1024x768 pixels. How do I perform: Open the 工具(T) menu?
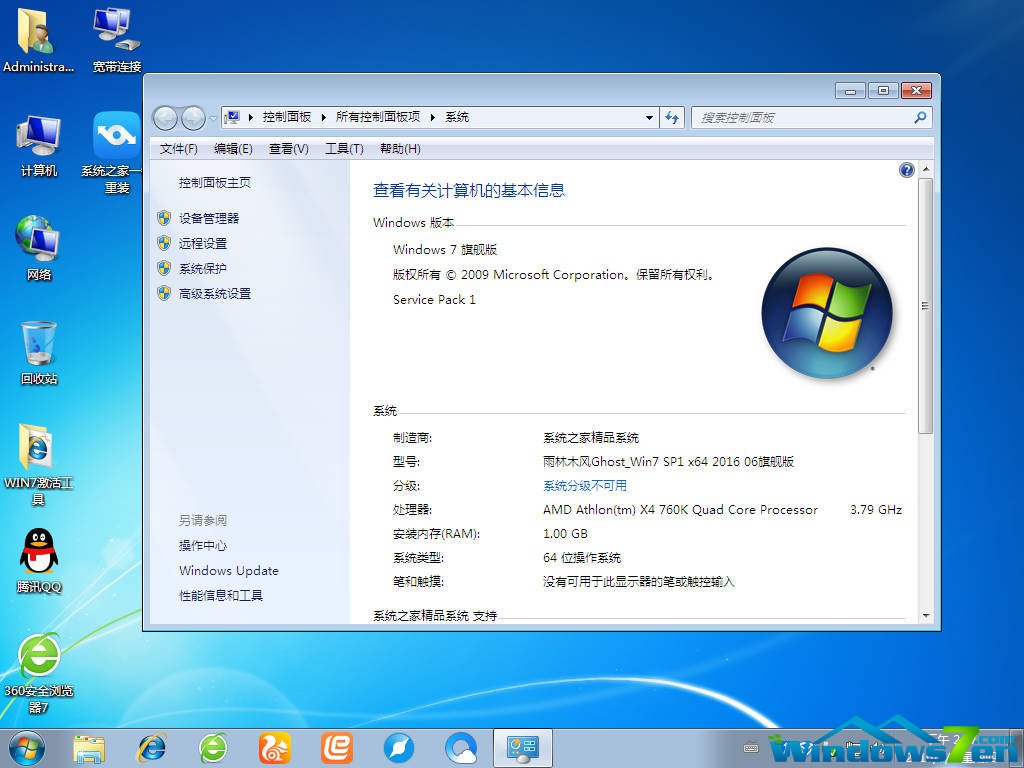point(344,148)
